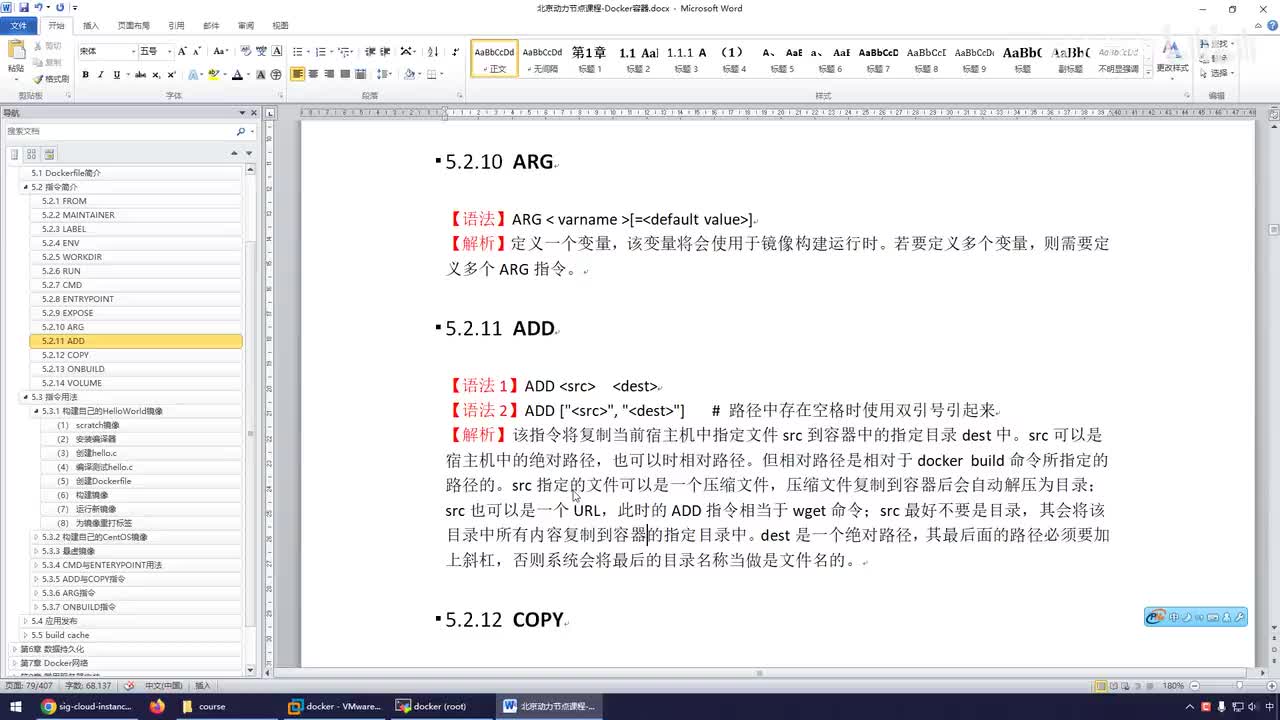Click the Distributed alignment icon
The height and width of the screenshot is (720, 1280).
coord(362,75)
